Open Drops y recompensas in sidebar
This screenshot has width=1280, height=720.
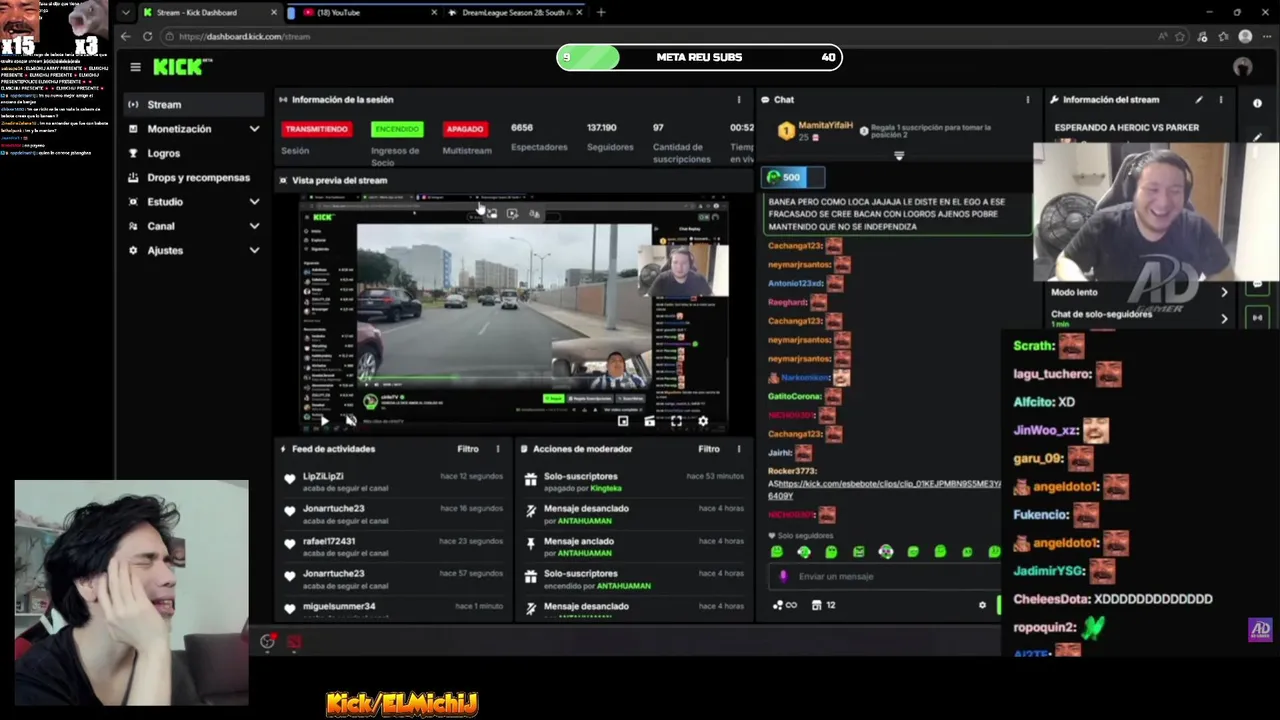pos(194,177)
